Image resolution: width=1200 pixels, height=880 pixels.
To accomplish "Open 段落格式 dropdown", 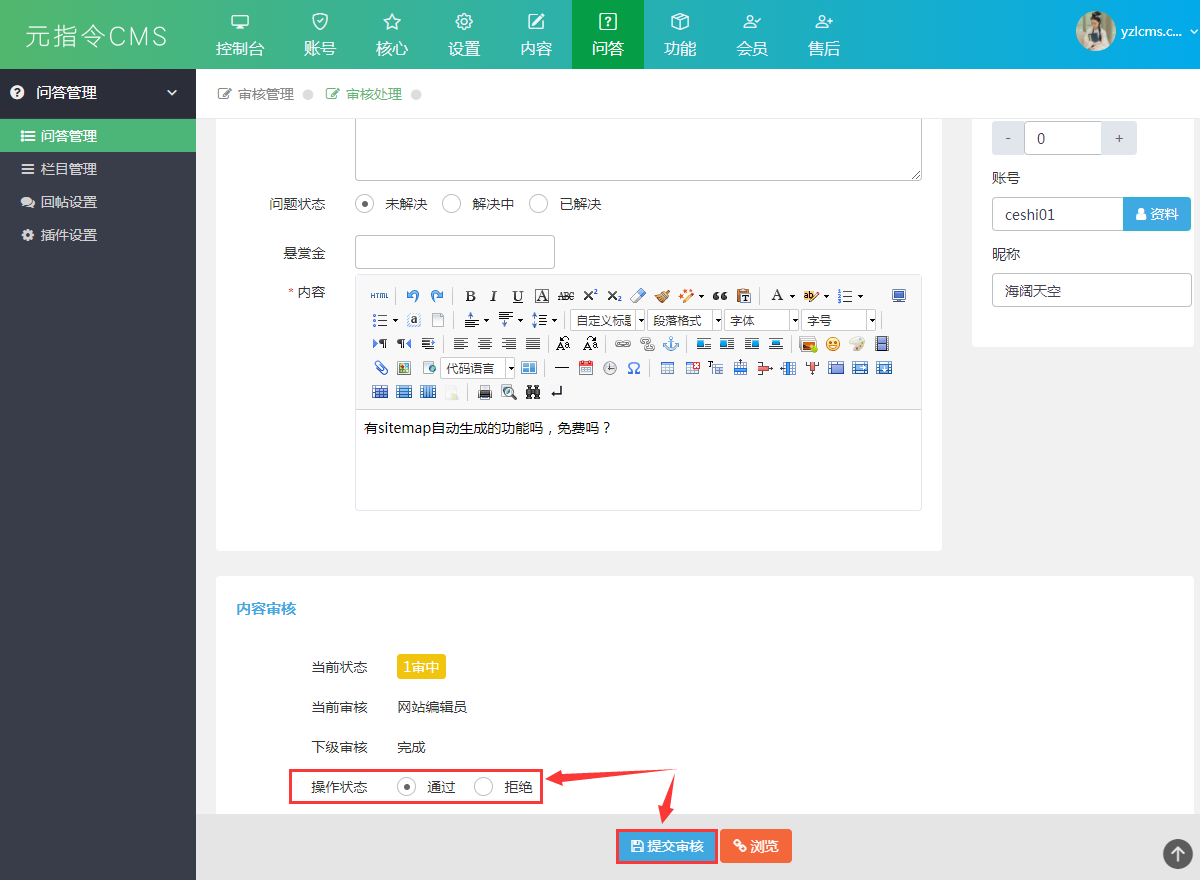I will click(685, 320).
